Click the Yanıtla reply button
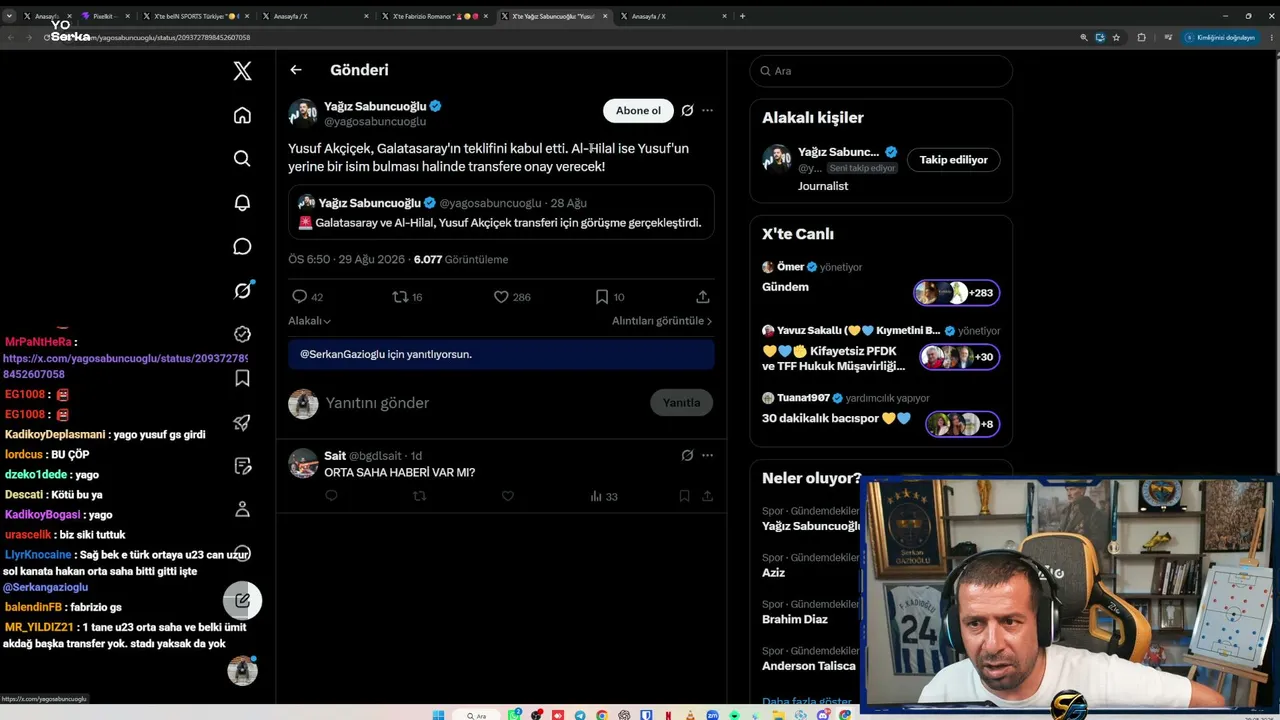Image resolution: width=1280 pixels, height=720 pixels. pos(682,403)
